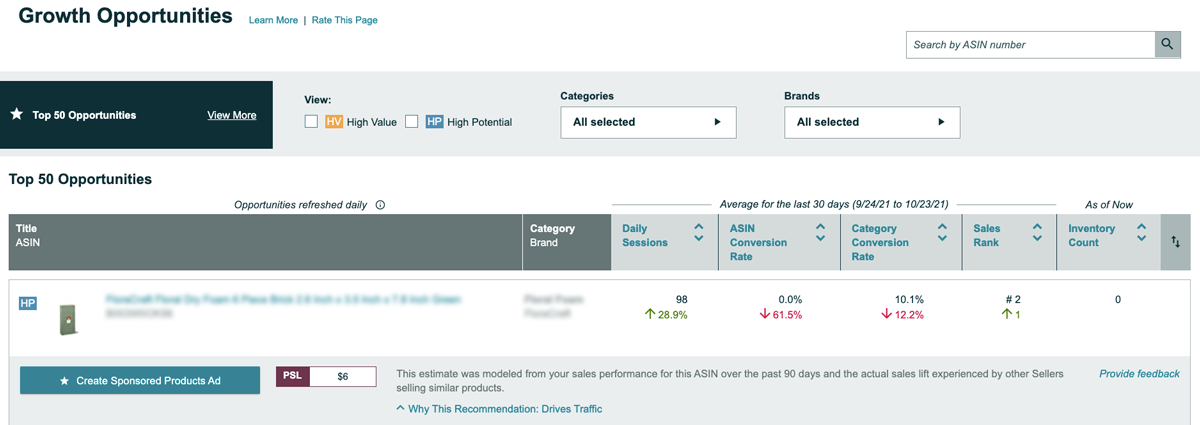
Task: Click the search magnifier icon
Action: pos(1167,44)
